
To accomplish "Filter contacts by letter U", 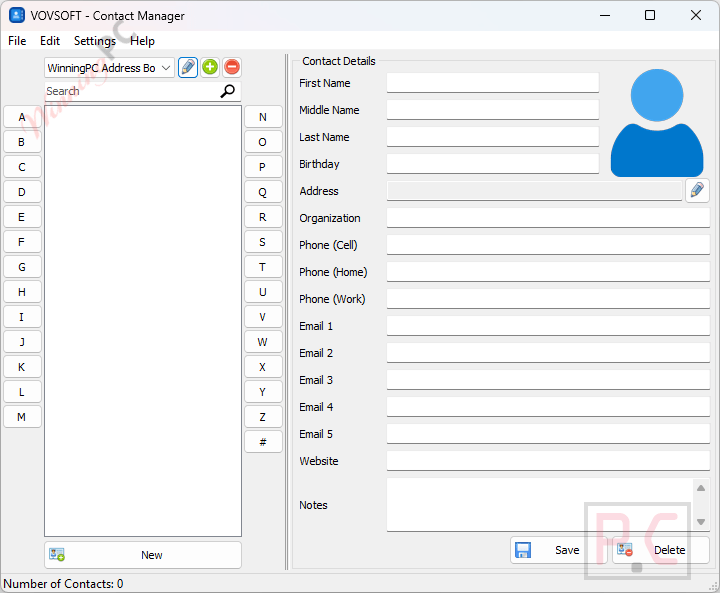I will click(263, 292).
